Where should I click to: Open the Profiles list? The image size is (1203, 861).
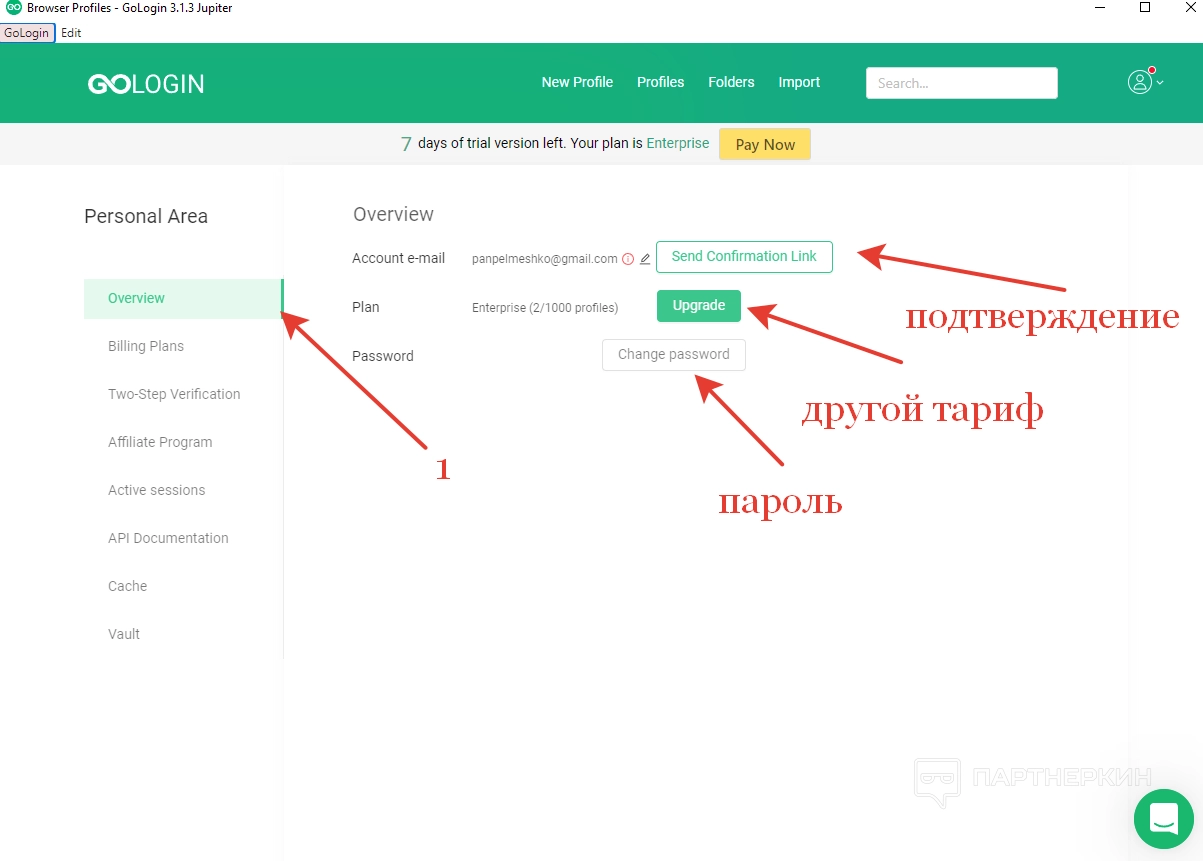(x=660, y=82)
